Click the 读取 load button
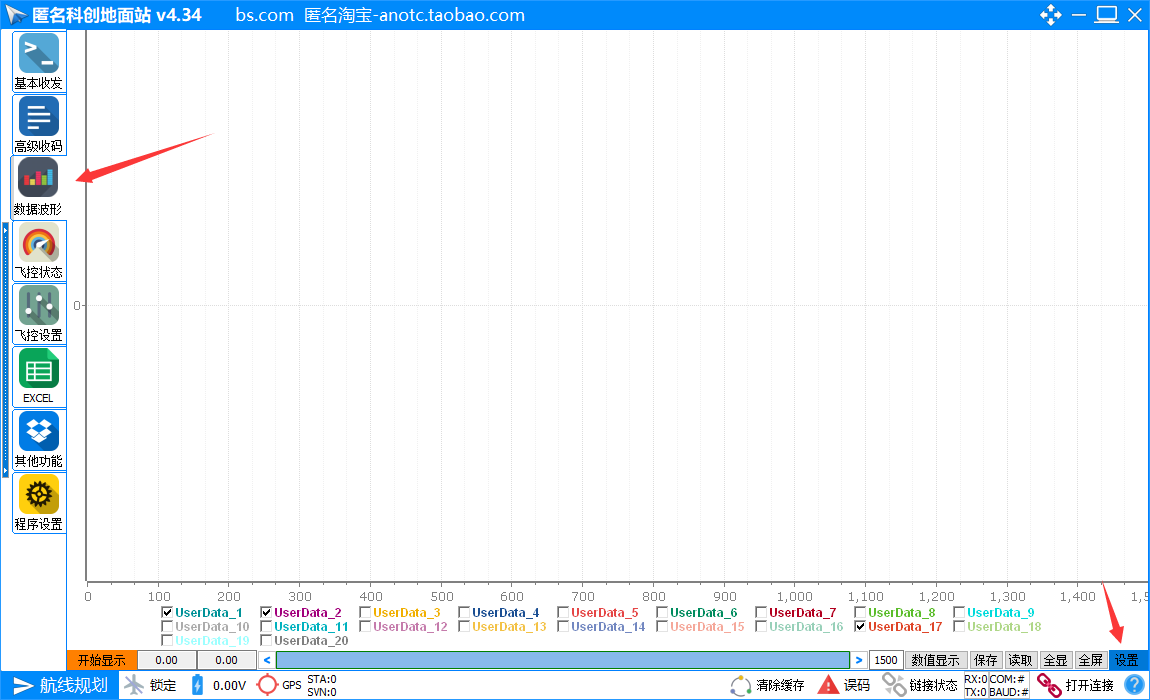Image resolution: width=1150 pixels, height=700 pixels. [x=1020, y=660]
